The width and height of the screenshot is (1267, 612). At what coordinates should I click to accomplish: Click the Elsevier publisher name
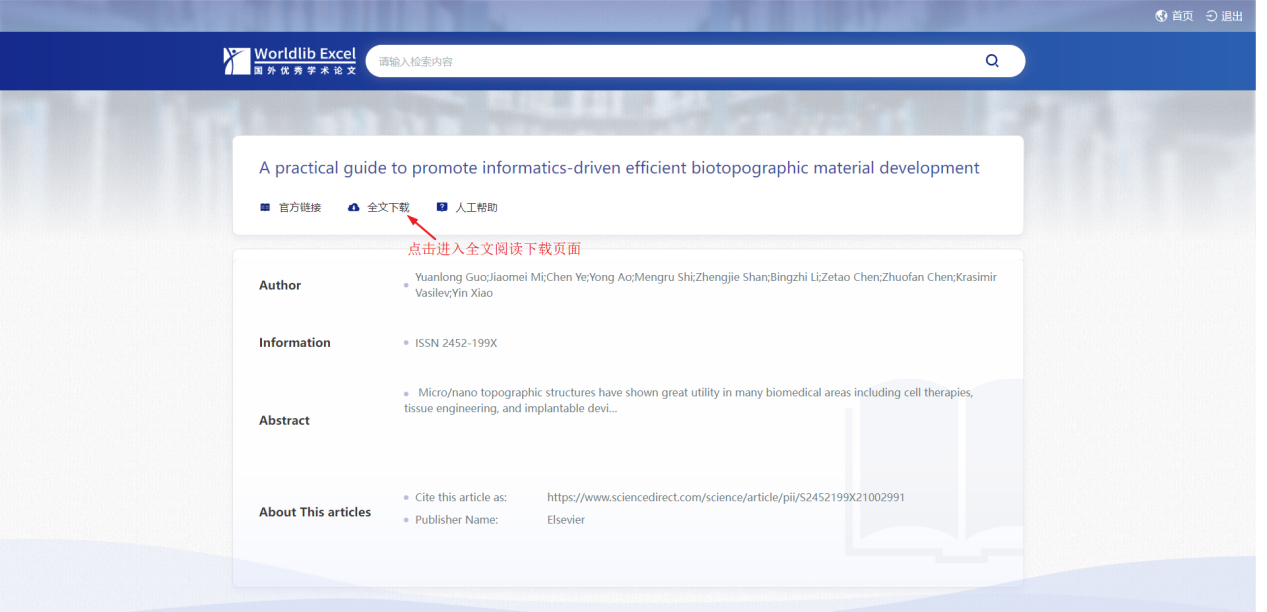[x=566, y=520]
